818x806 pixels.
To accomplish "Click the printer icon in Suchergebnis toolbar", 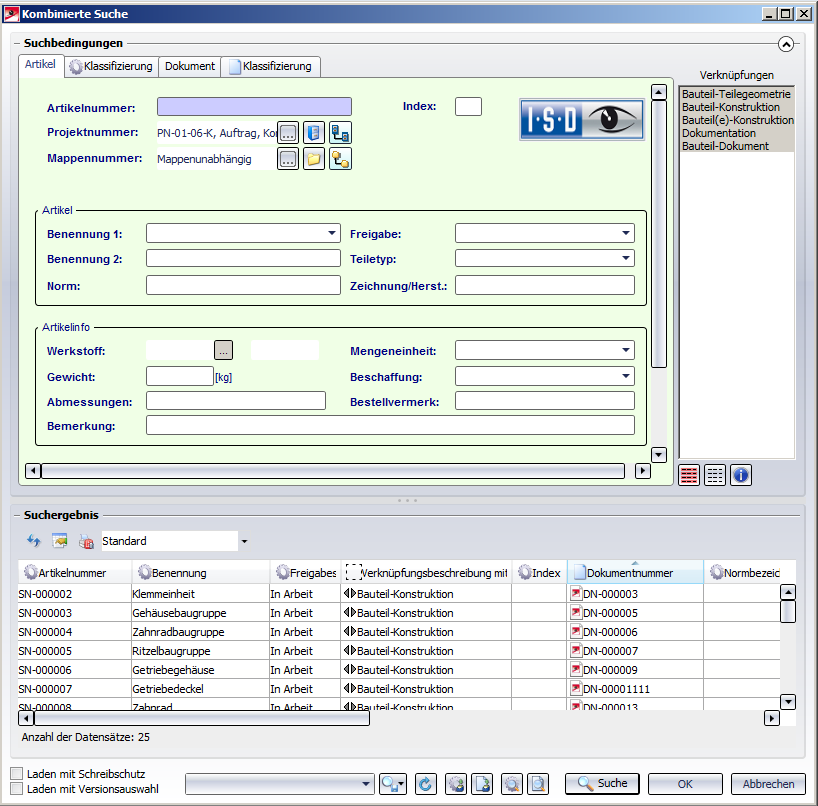I will [x=86, y=541].
